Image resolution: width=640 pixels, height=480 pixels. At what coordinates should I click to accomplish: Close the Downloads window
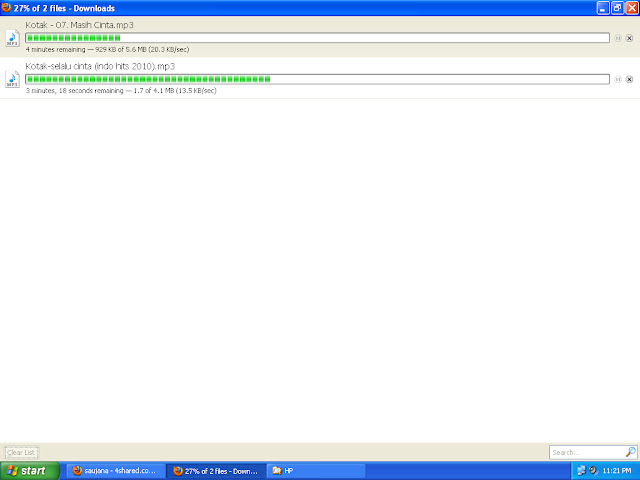pos(632,8)
